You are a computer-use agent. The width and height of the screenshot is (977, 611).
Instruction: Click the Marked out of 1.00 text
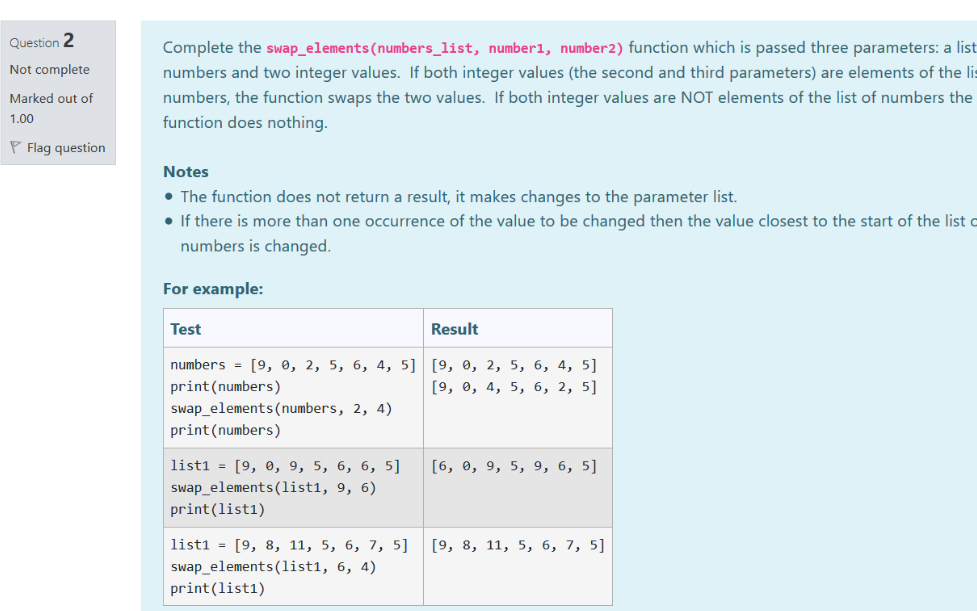click(x=51, y=108)
